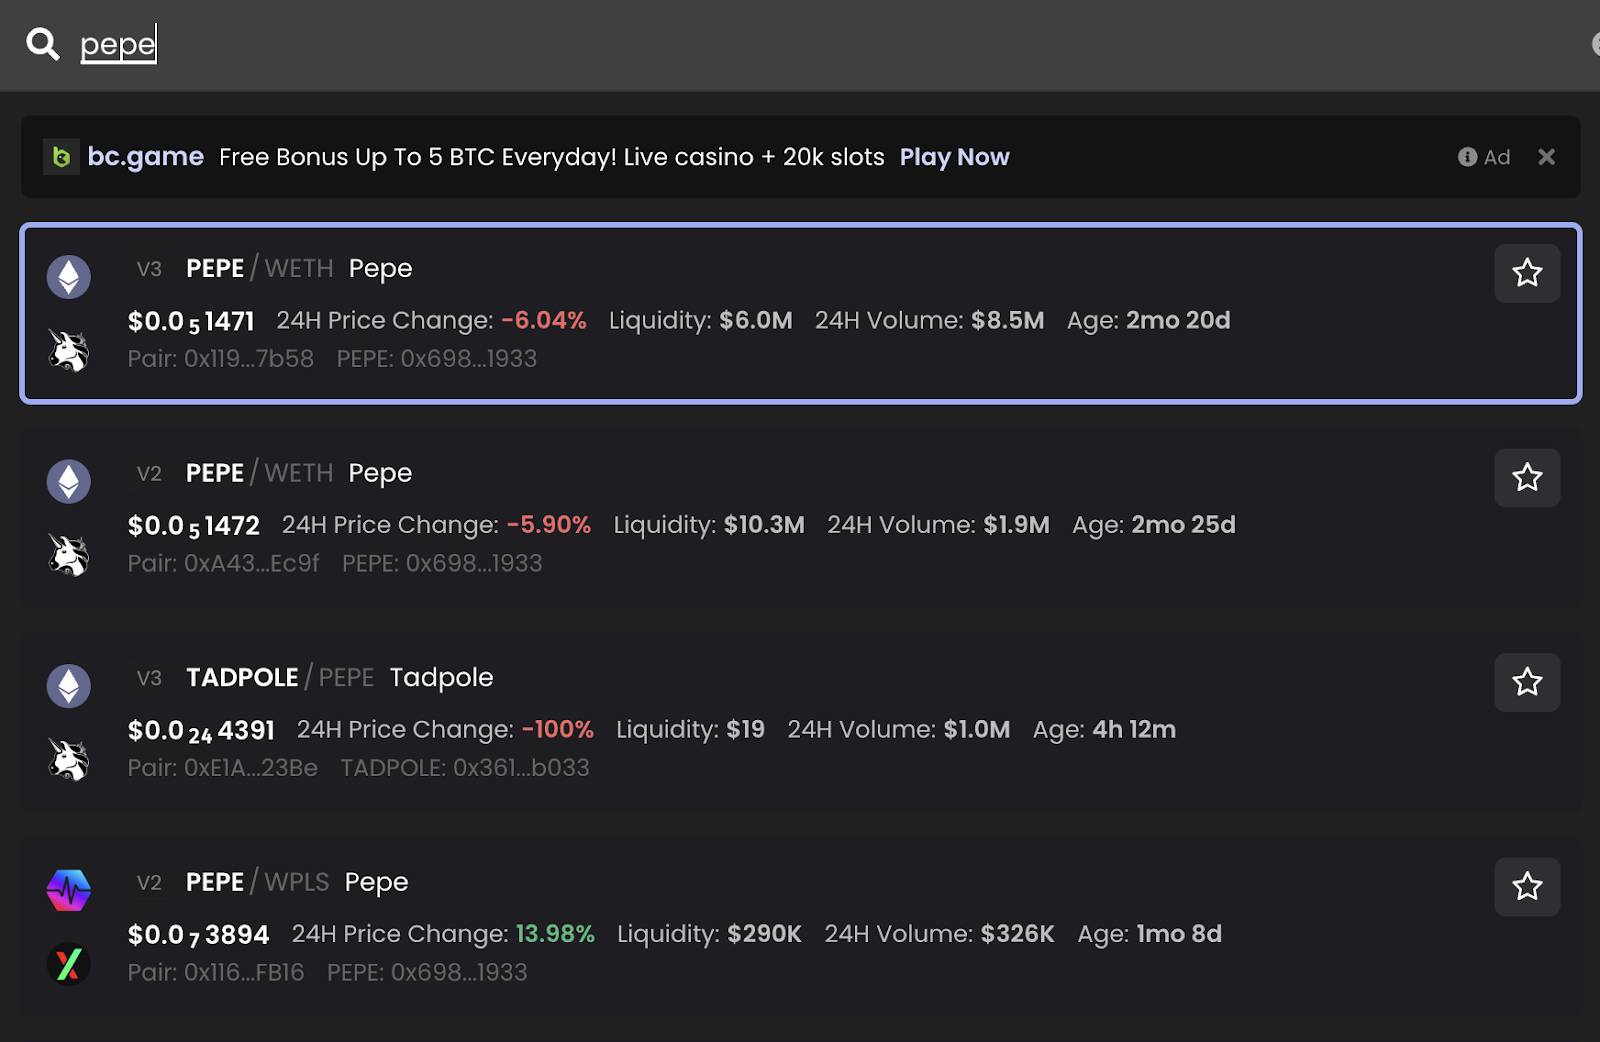Select pair address 0x119...7b58
The height and width of the screenshot is (1042, 1600).
[249, 359]
